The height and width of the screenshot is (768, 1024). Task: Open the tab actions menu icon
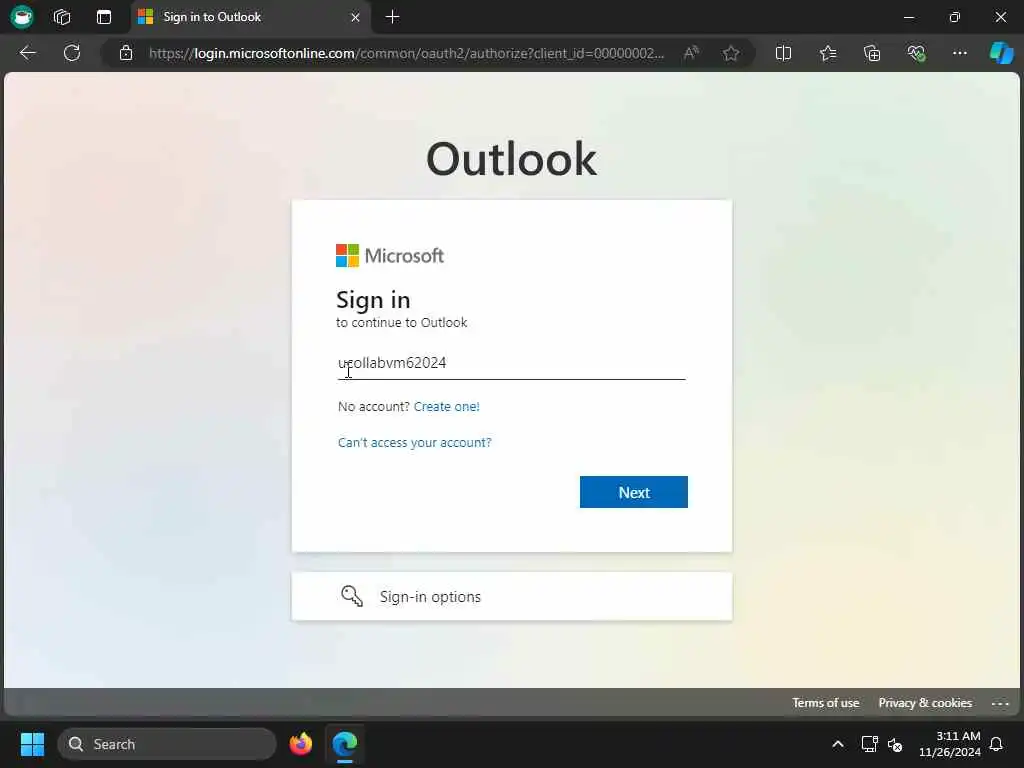click(x=104, y=17)
